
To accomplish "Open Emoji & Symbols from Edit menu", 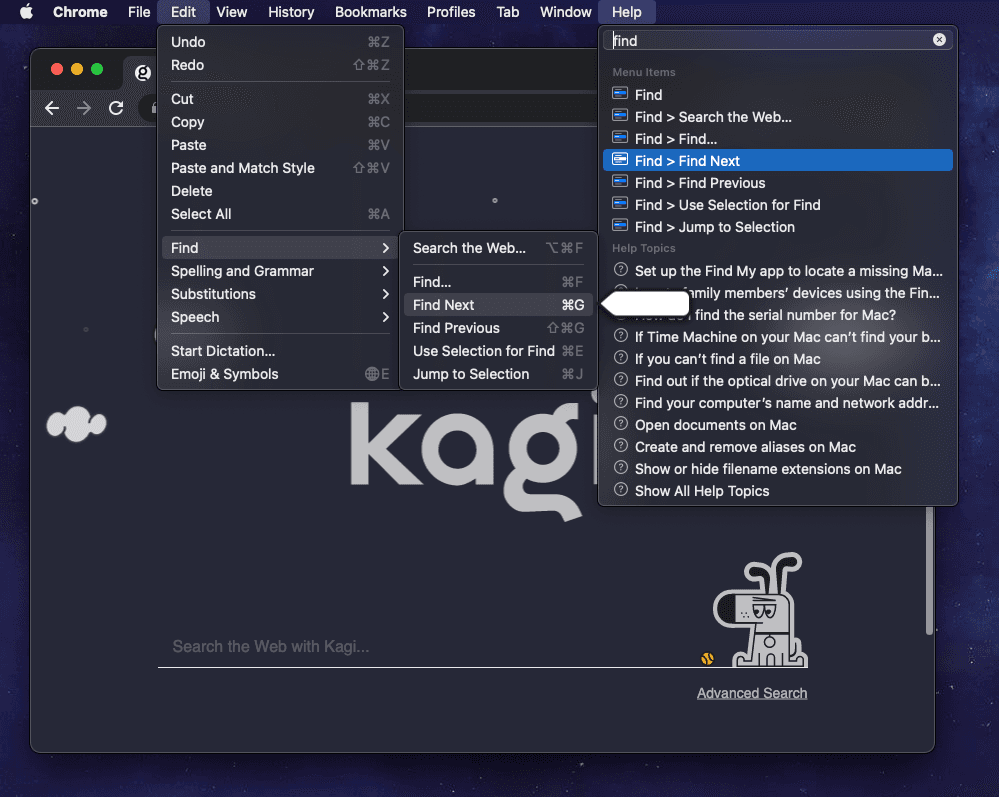I will coord(280,373).
